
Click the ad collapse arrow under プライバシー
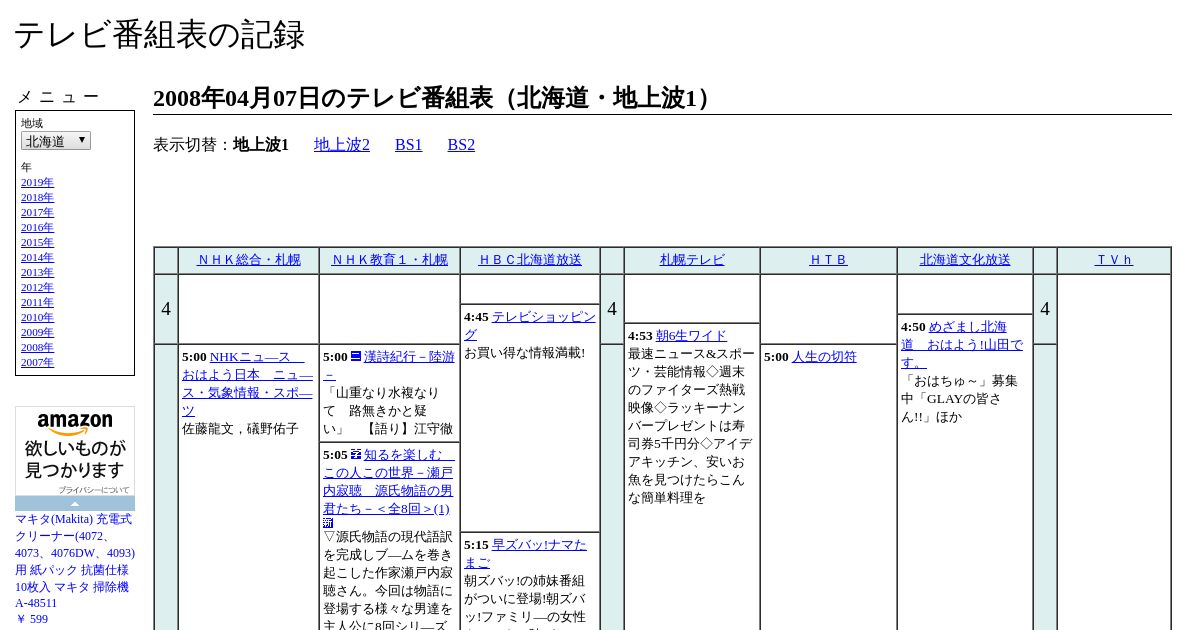75,503
